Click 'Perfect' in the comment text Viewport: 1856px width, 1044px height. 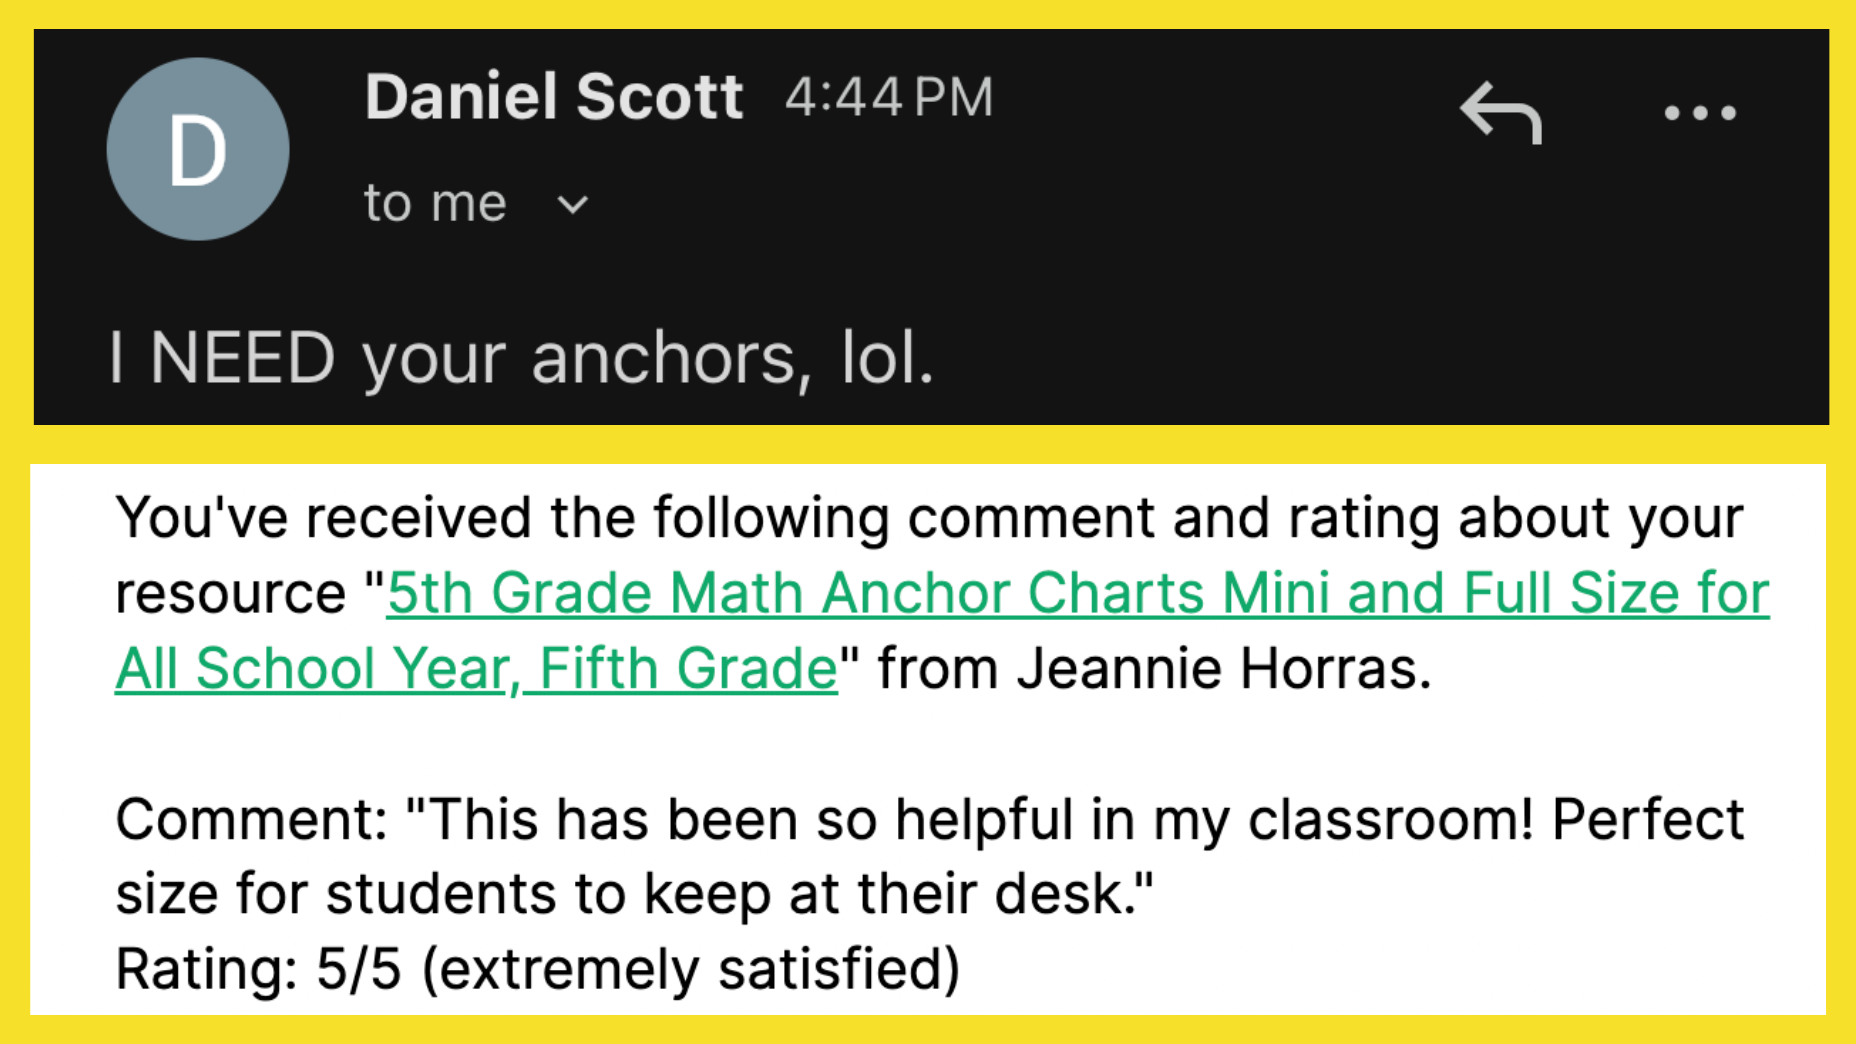click(1647, 819)
